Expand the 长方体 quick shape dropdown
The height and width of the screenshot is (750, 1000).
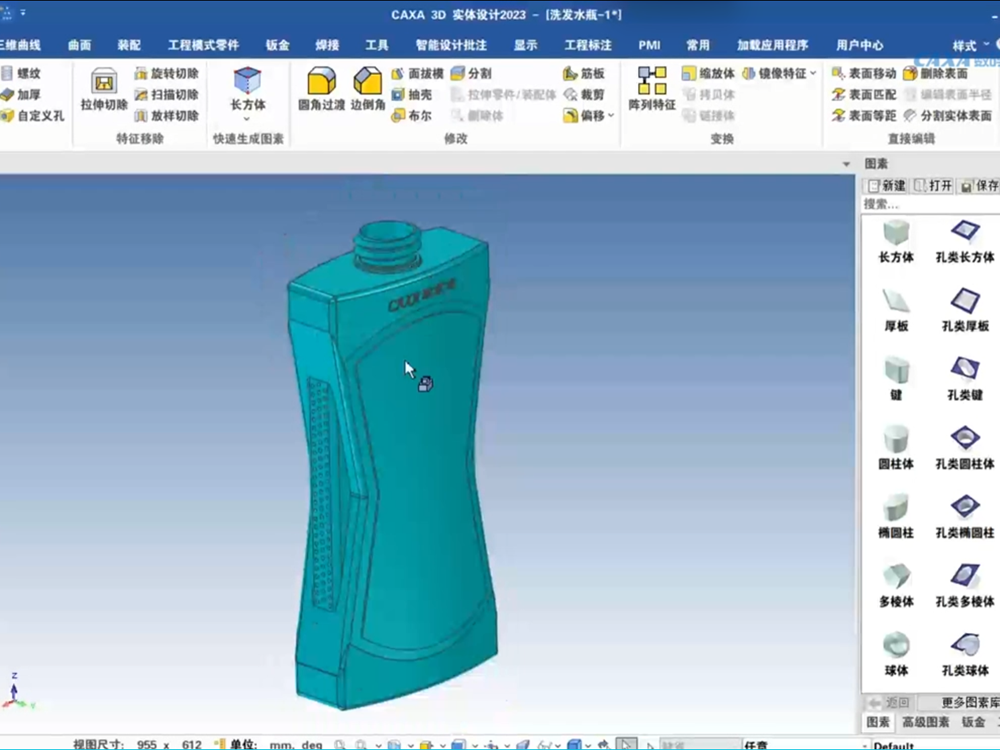point(247,119)
